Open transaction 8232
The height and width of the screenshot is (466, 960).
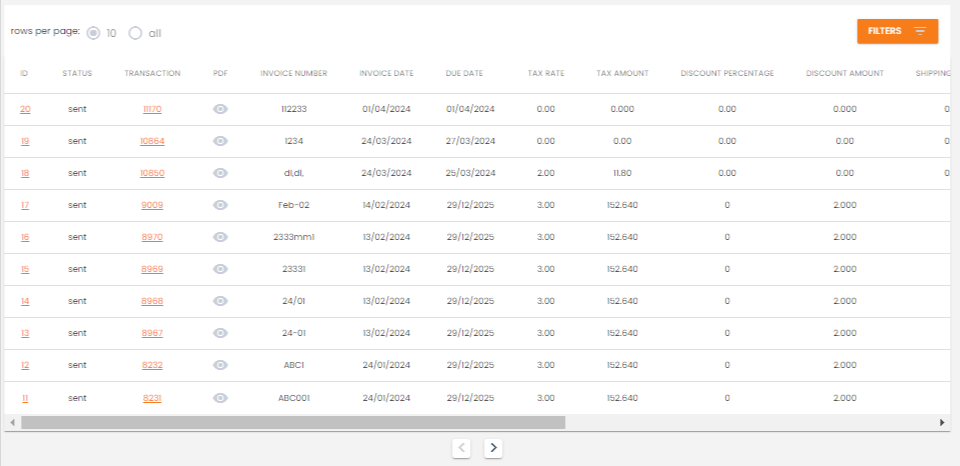152,365
